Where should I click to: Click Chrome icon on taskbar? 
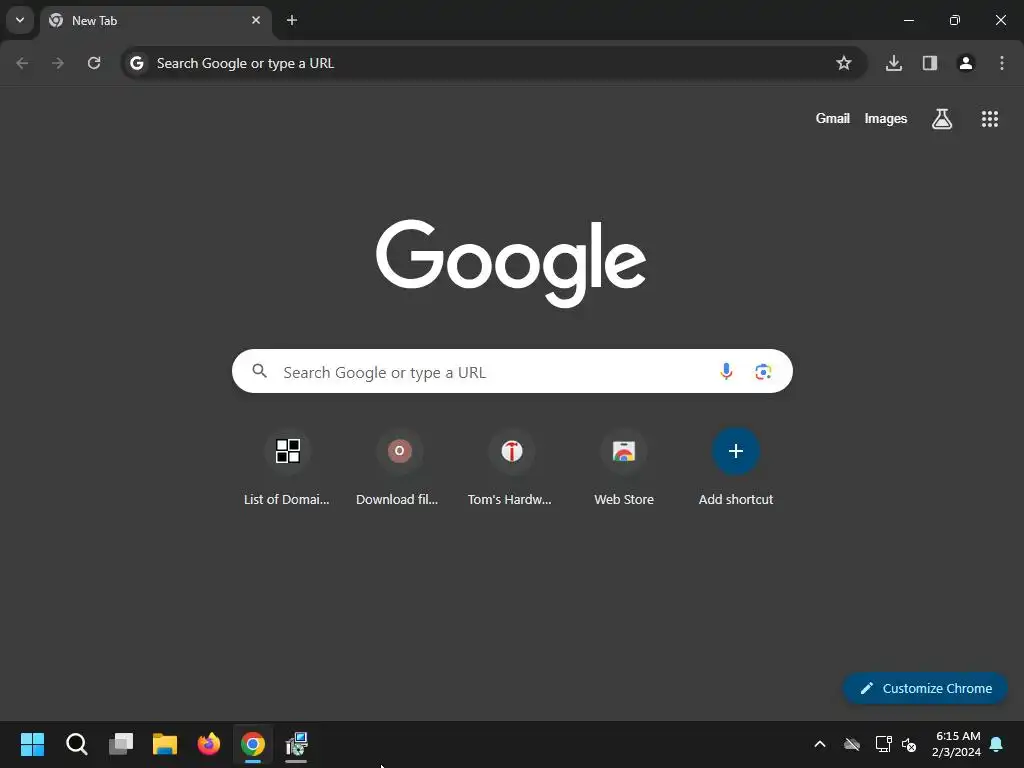pos(253,744)
